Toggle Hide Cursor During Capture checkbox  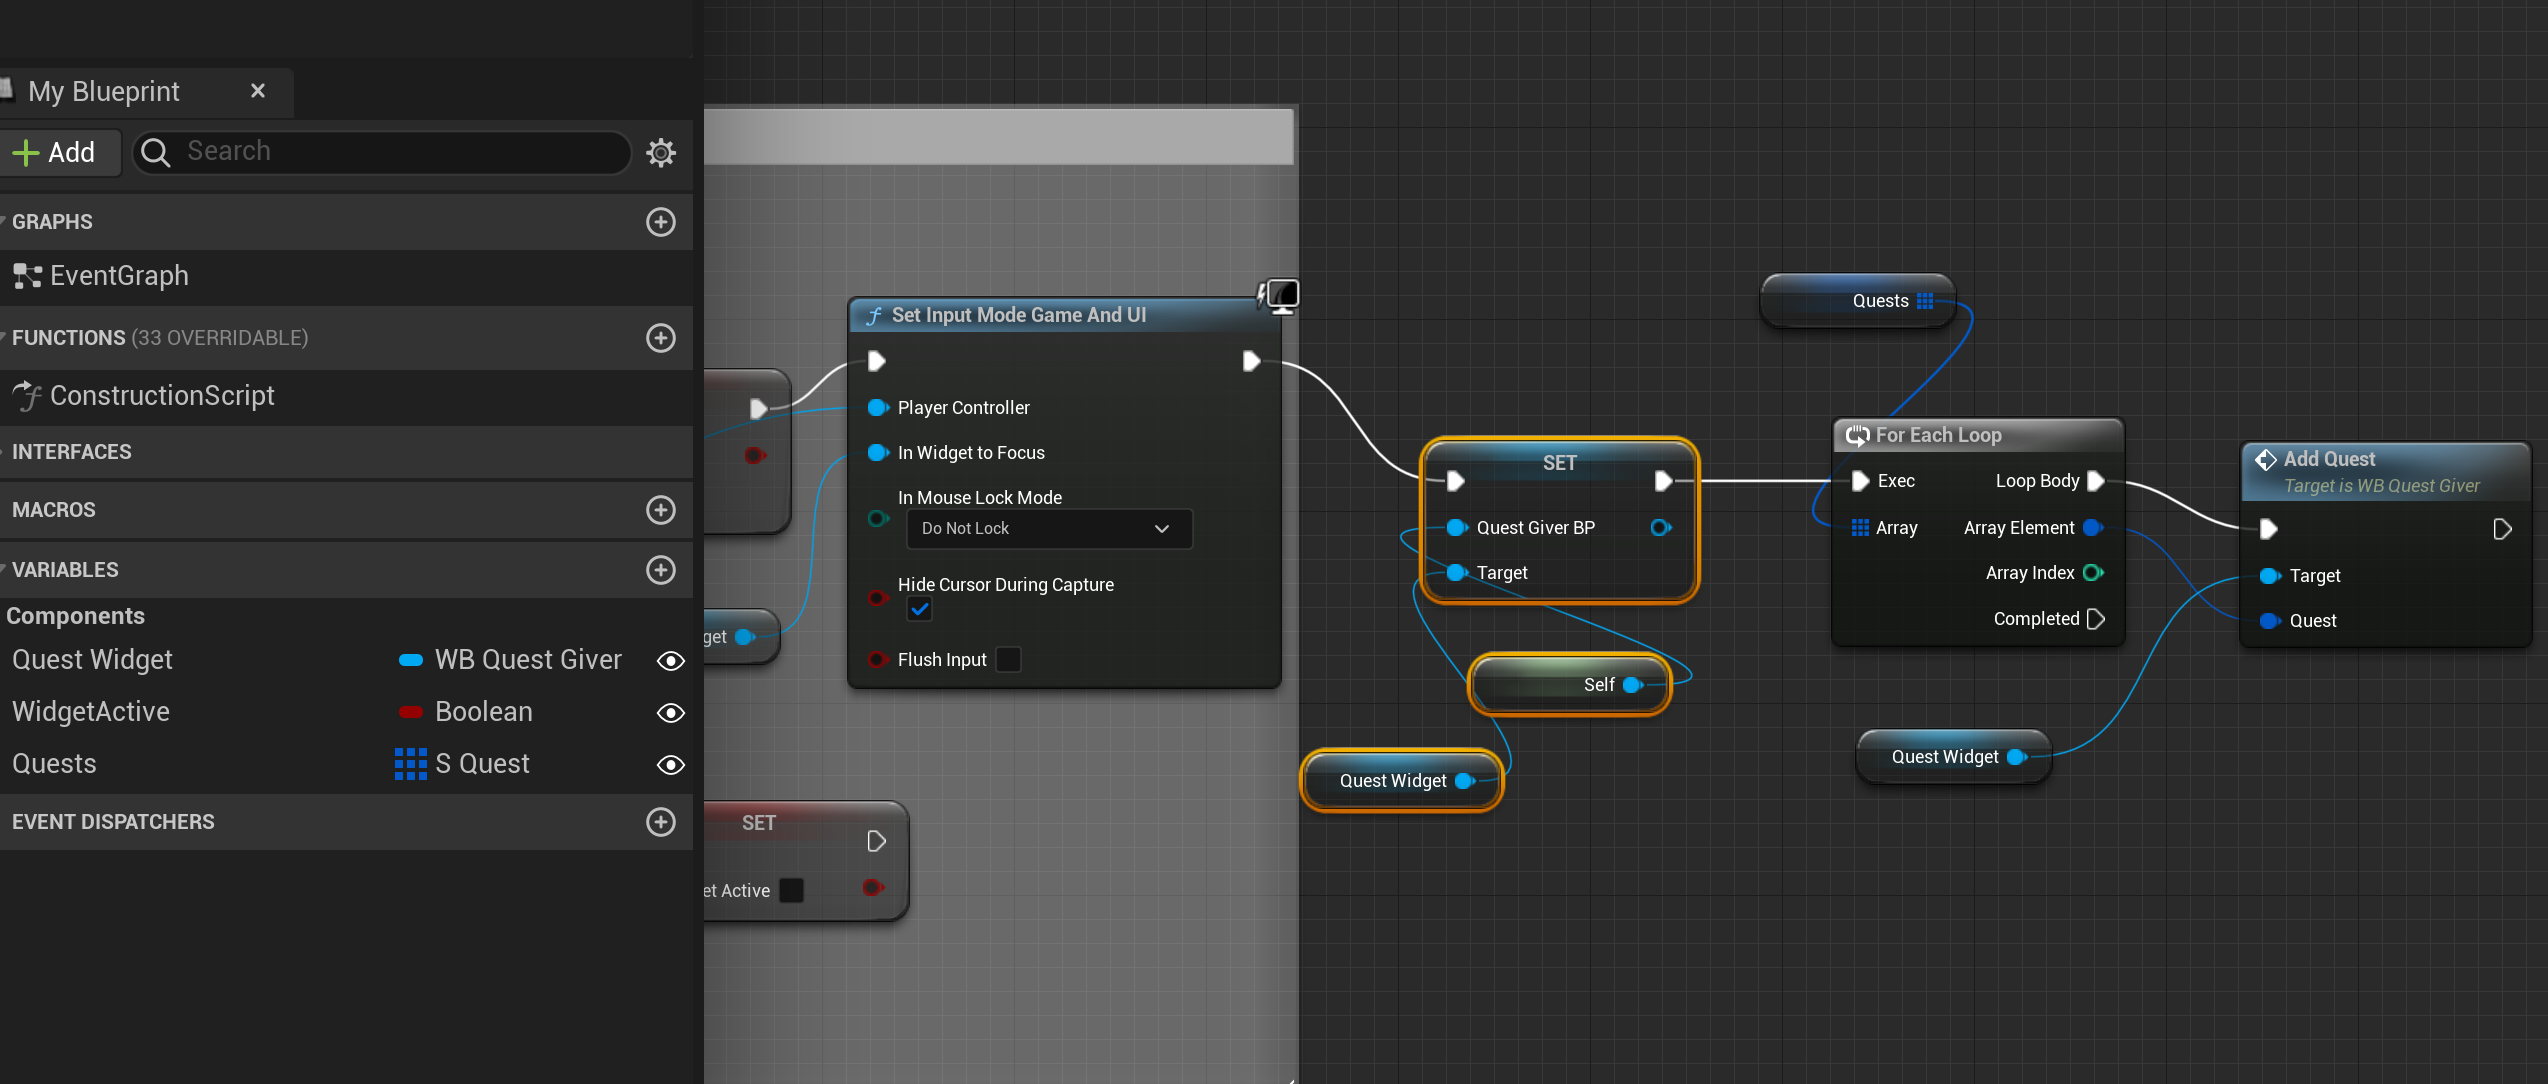click(919, 609)
